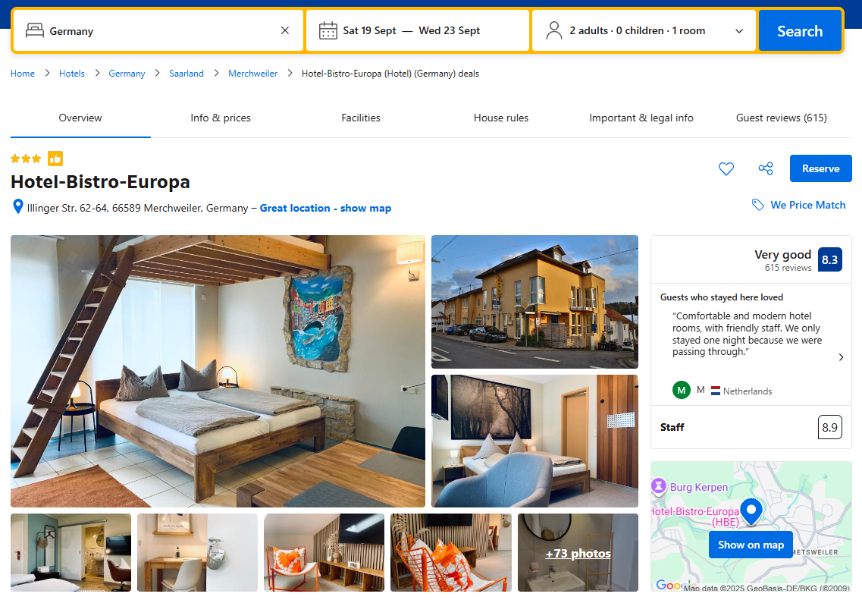Click the Reserve button

coord(821,168)
